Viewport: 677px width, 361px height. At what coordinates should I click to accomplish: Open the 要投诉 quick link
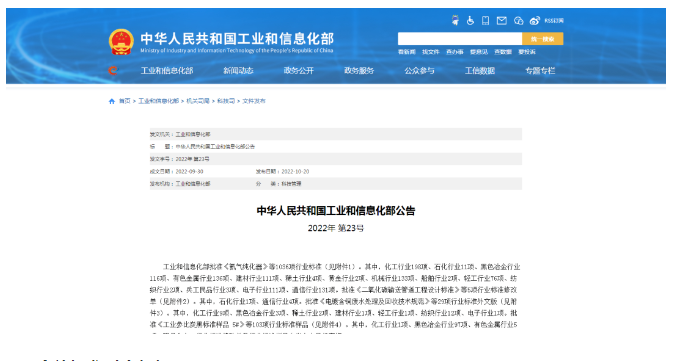click(x=527, y=52)
